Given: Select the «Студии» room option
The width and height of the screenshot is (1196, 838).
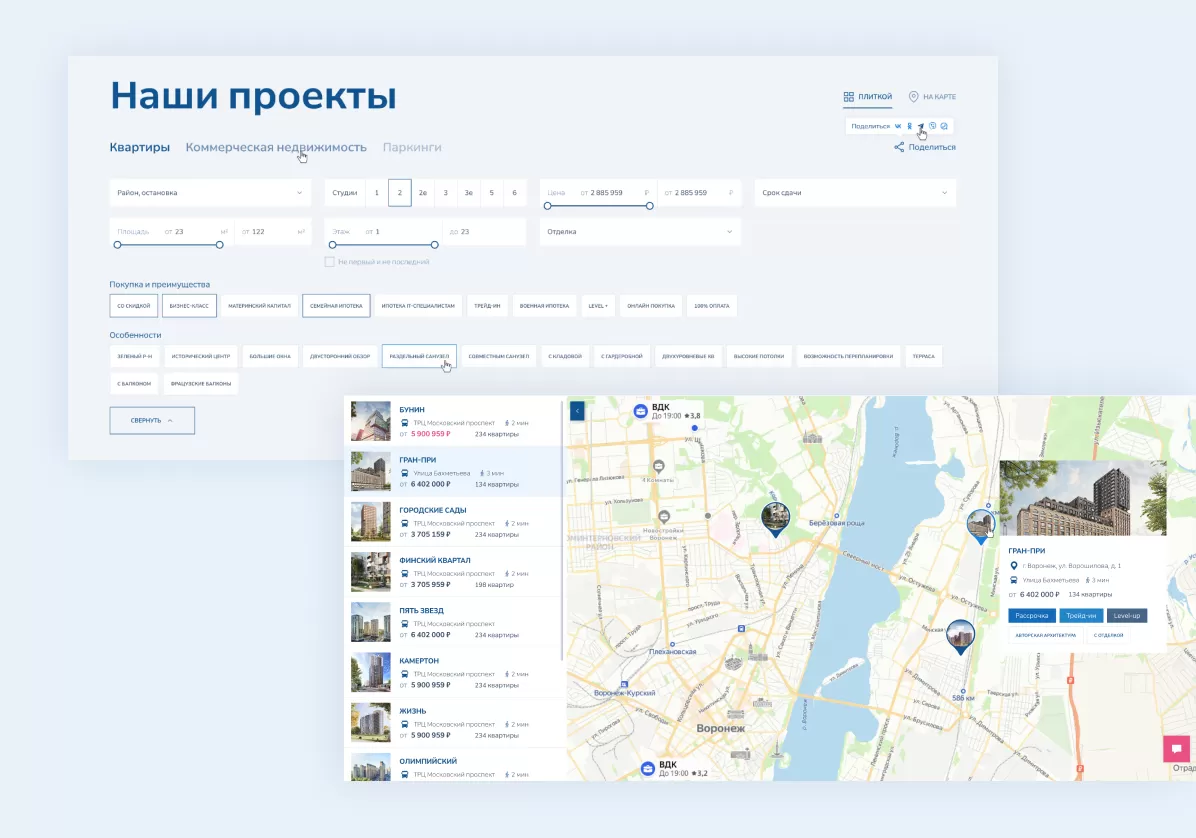Looking at the screenshot, I should click(345, 193).
